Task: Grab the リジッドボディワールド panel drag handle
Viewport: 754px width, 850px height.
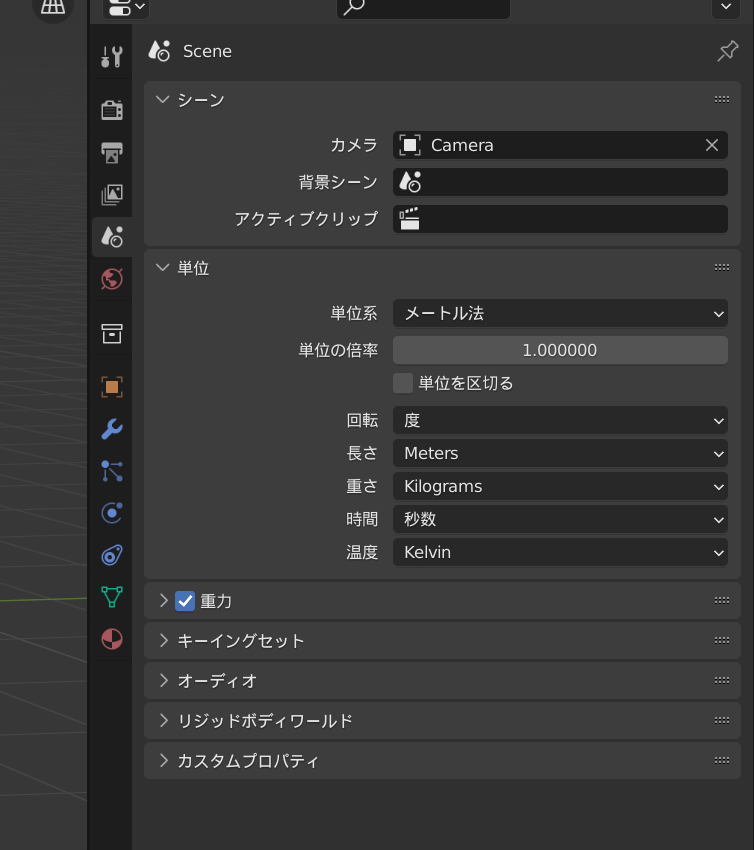Action: pos(721,720)
